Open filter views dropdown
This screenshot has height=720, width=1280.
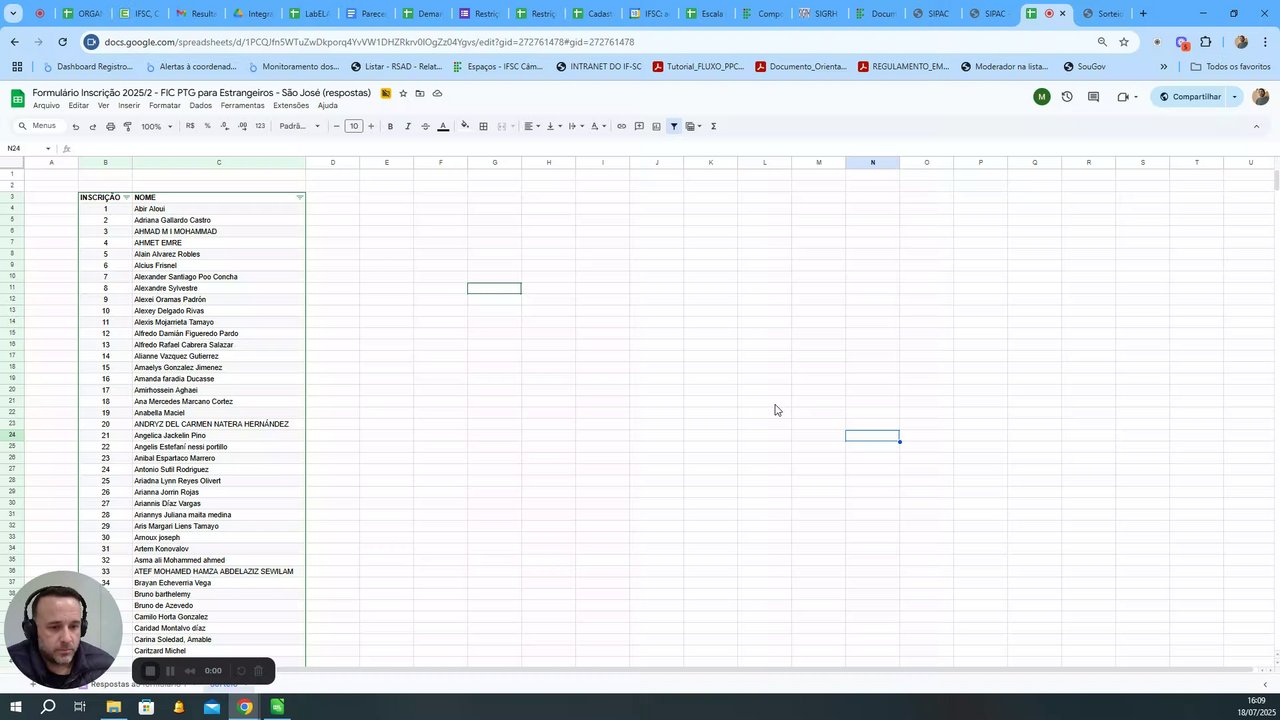coord(693,126)
